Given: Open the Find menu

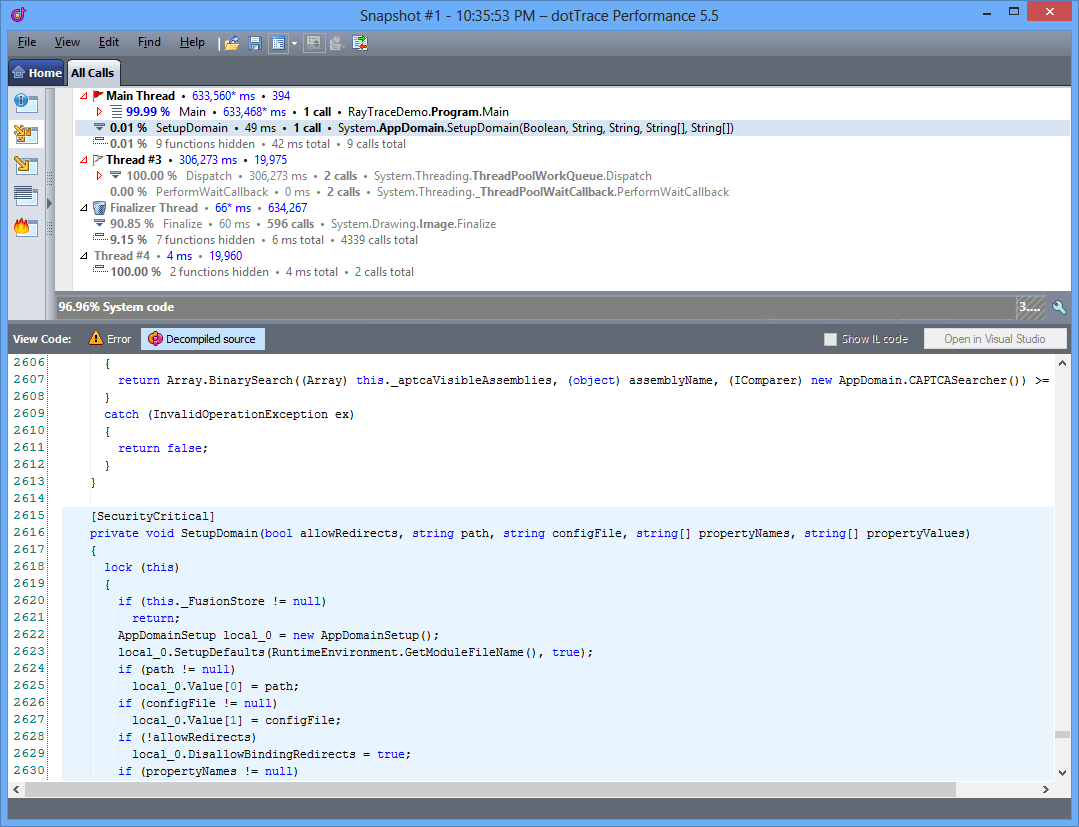Looking at the screenshot, I should [x=149, y=42].
